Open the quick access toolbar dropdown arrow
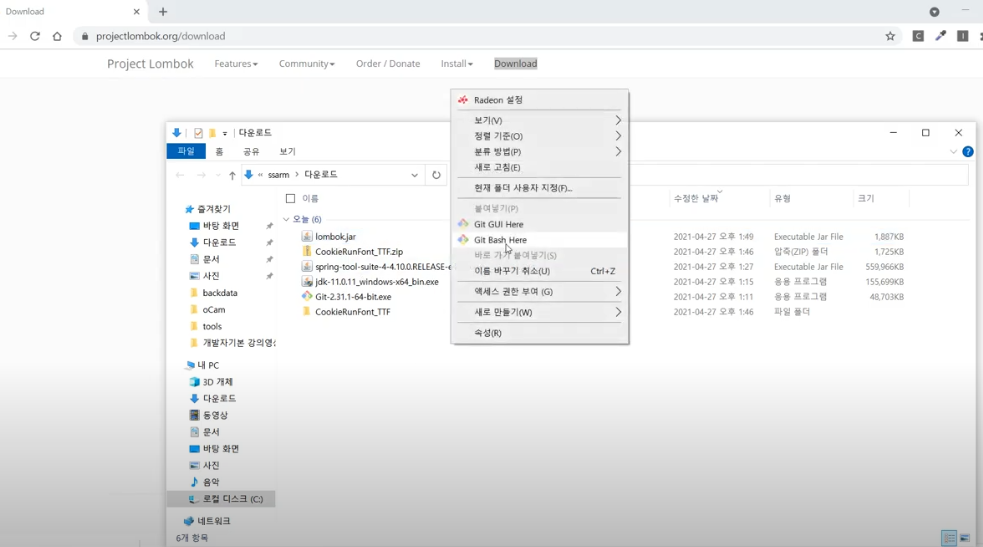Viewport: 983px width, 547px height. 224,133
